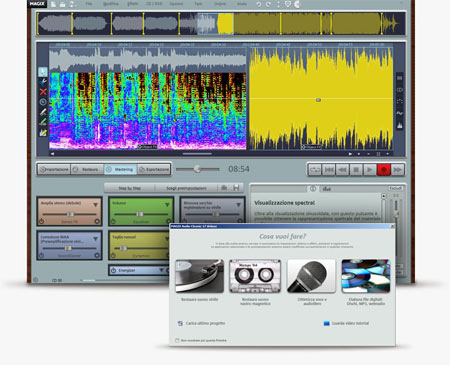Click the play transport button
This screenshot has height=365, width=450.
point(370,170)
